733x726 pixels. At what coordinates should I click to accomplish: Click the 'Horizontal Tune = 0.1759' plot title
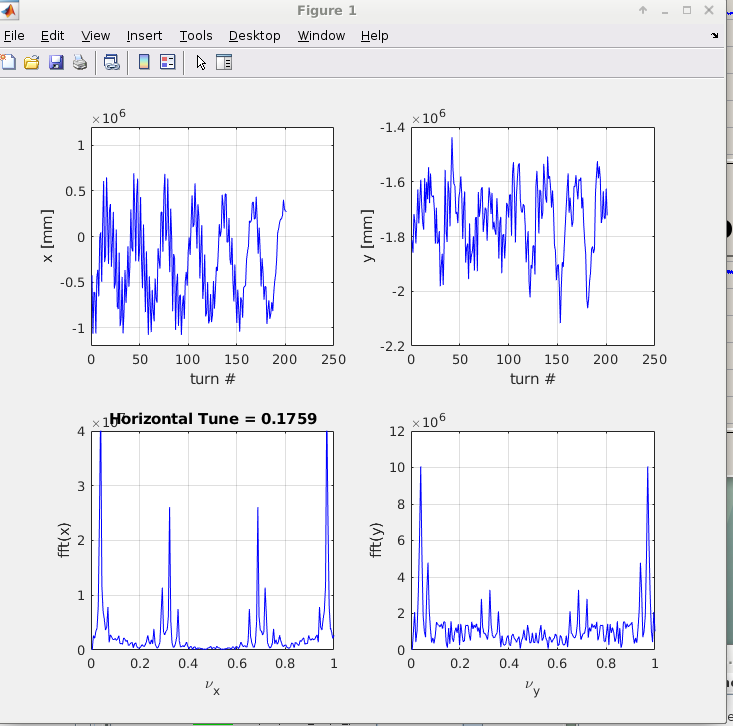(x=212, y=419)
